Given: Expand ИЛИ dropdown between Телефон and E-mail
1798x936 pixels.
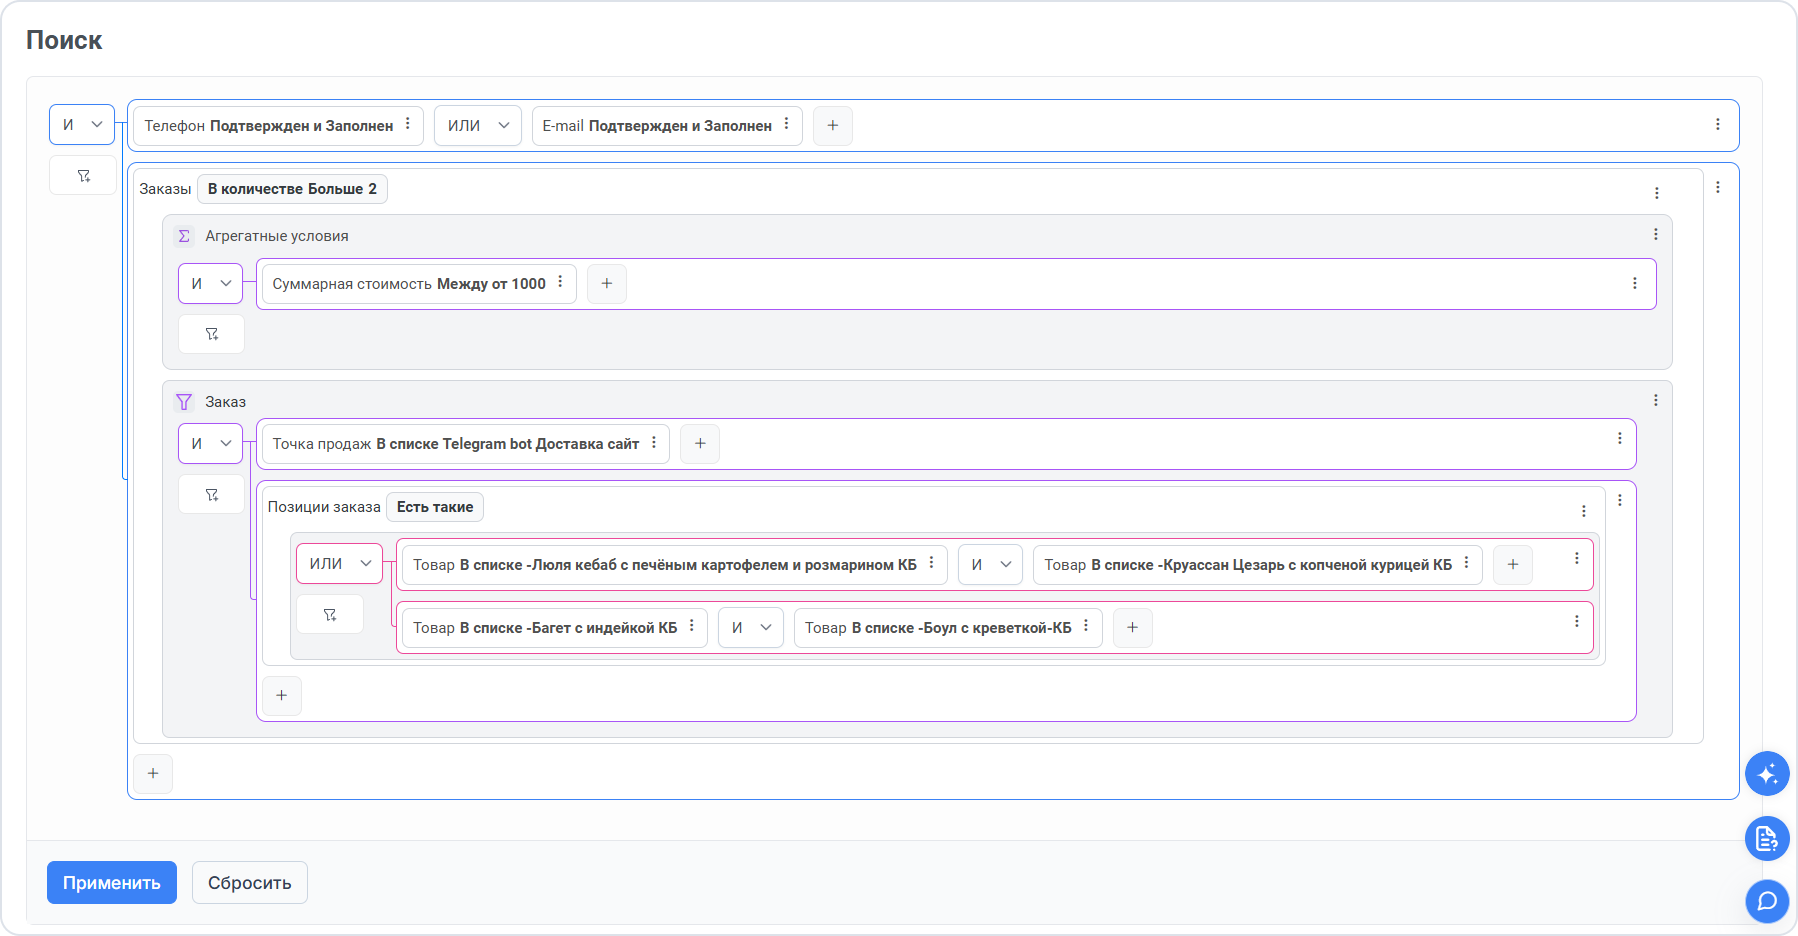Looking at the screenshot, I should click(477, 126).
